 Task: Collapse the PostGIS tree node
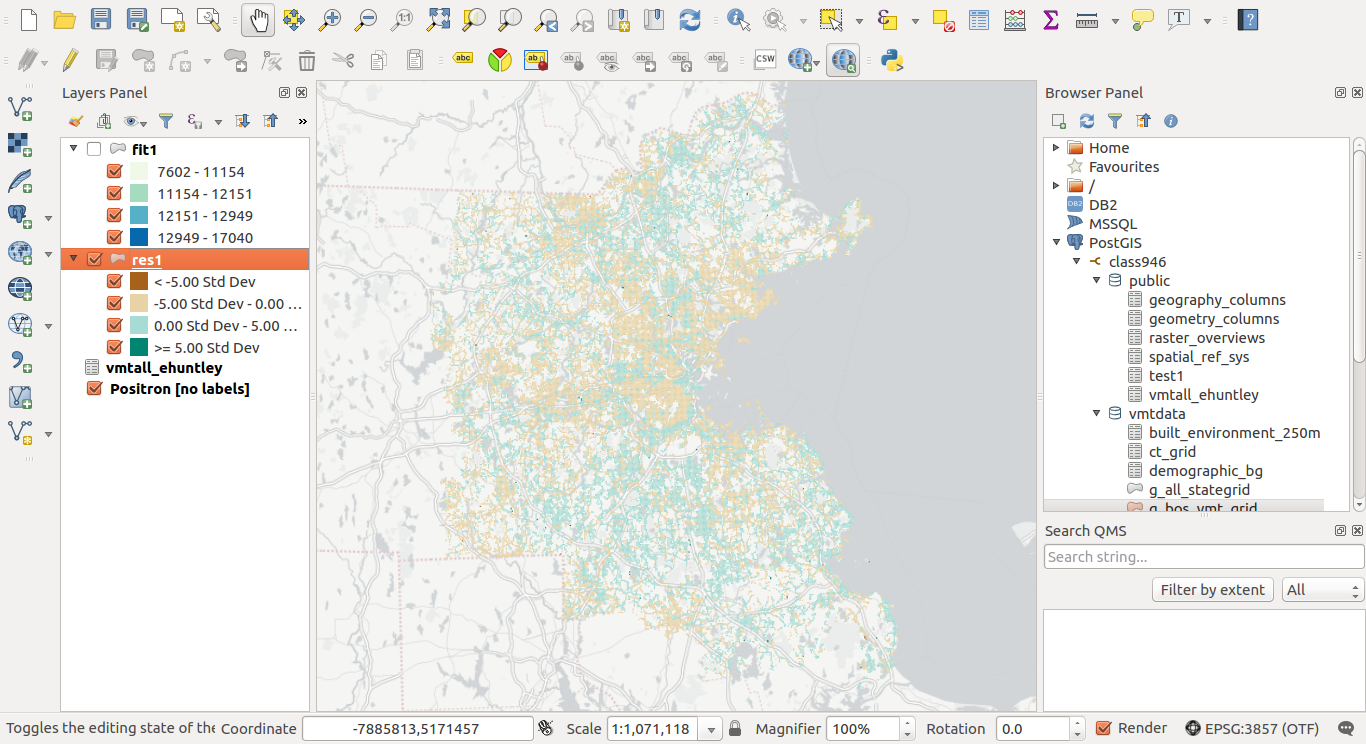(x=1056, y=243)
